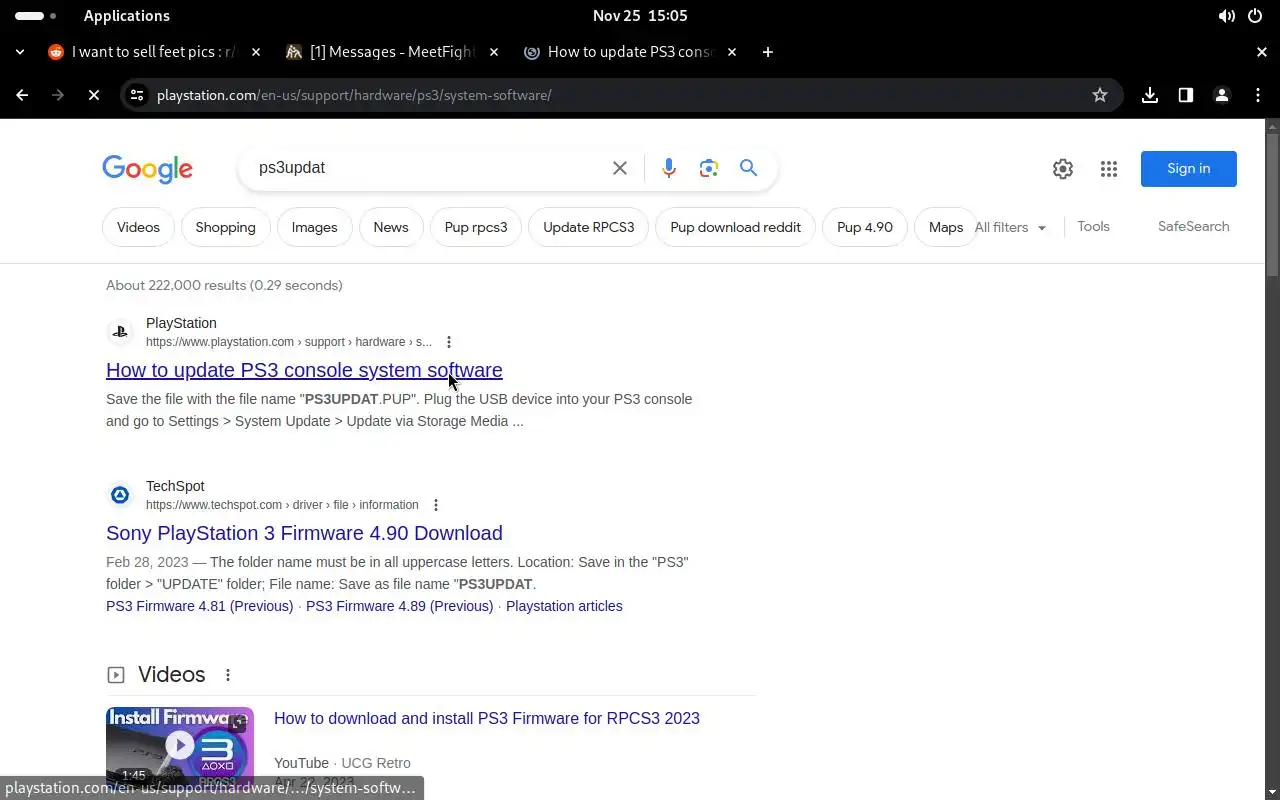
Task: Close the MeetFighters Messages tab
Action: [494, 52]
